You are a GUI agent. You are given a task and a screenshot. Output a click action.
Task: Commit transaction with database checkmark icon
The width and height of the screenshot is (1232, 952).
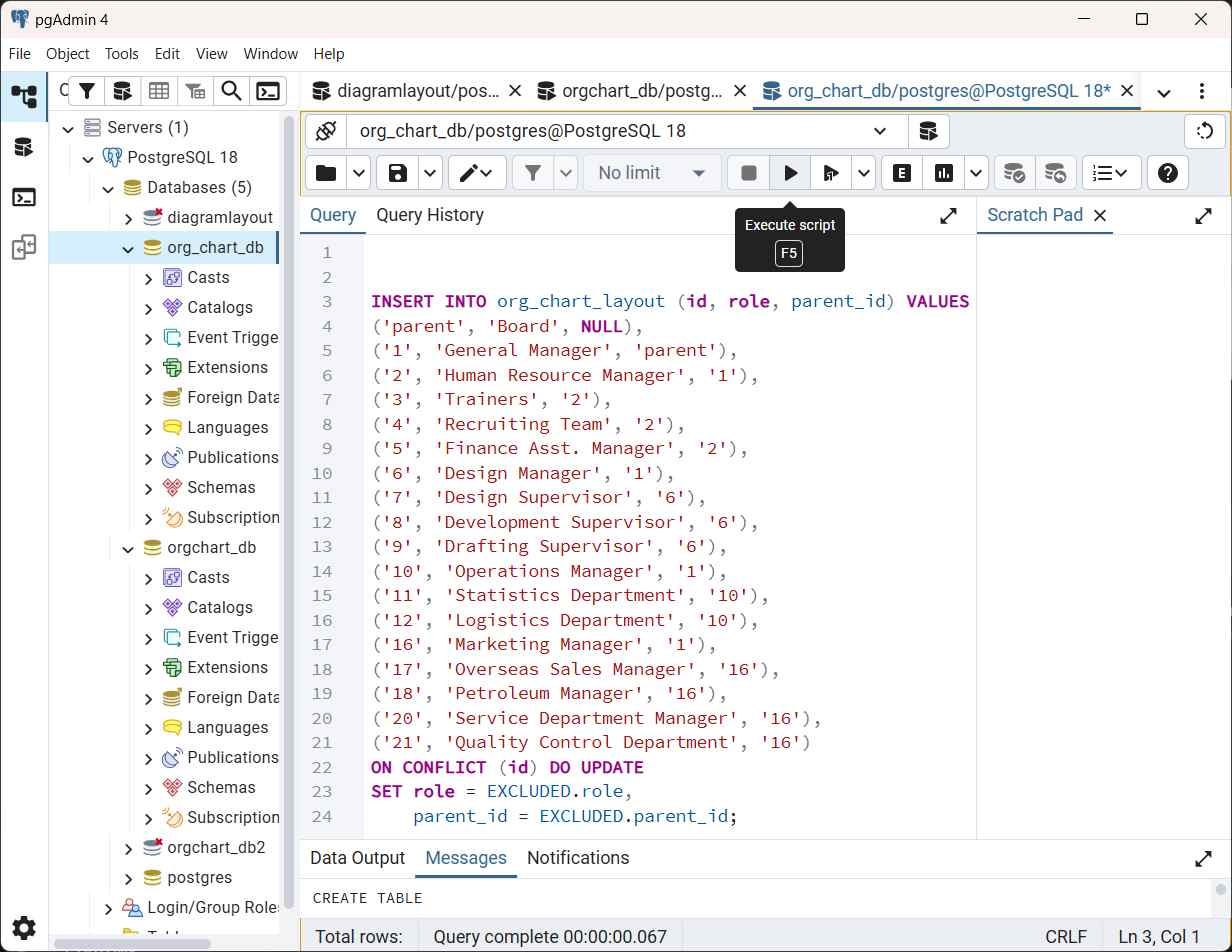1014,173
